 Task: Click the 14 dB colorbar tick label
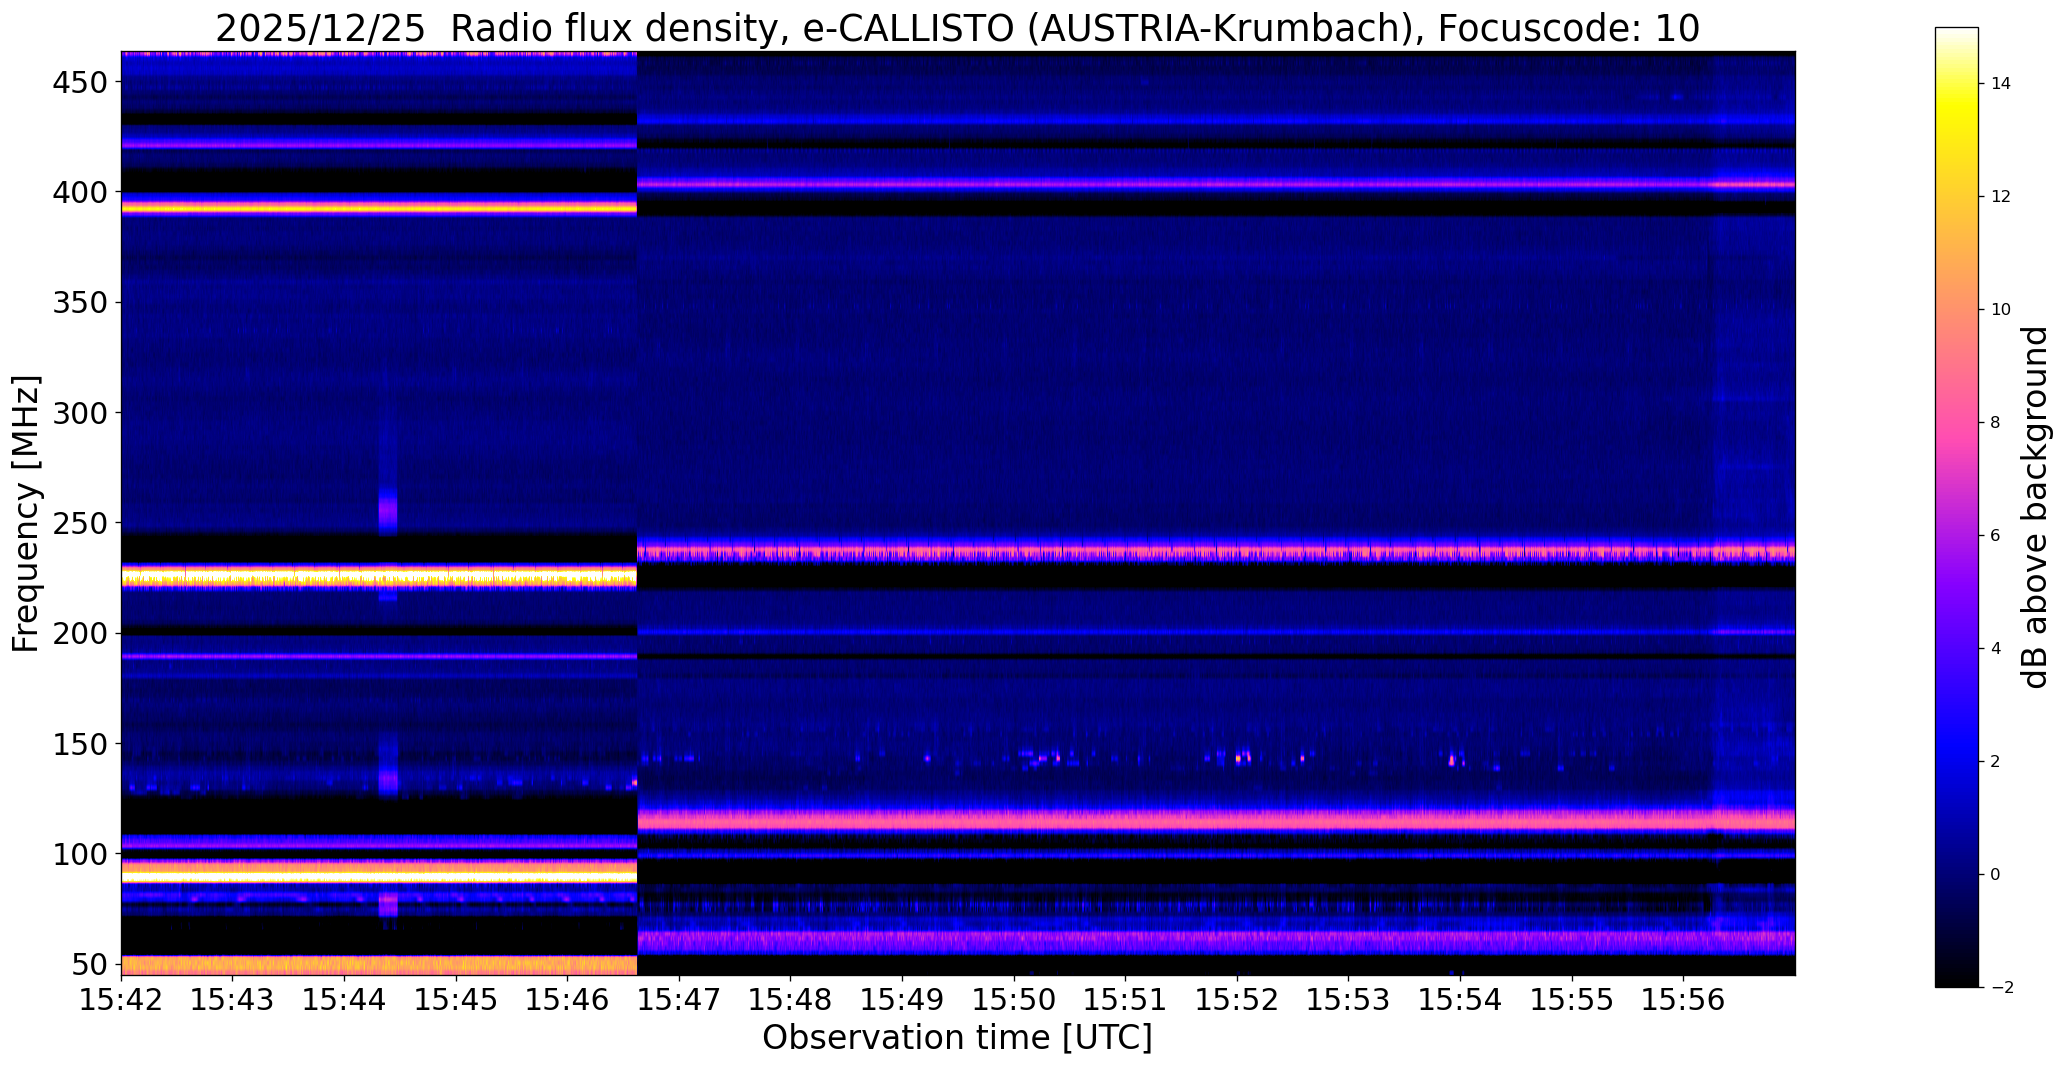(x=2001, y=84)
